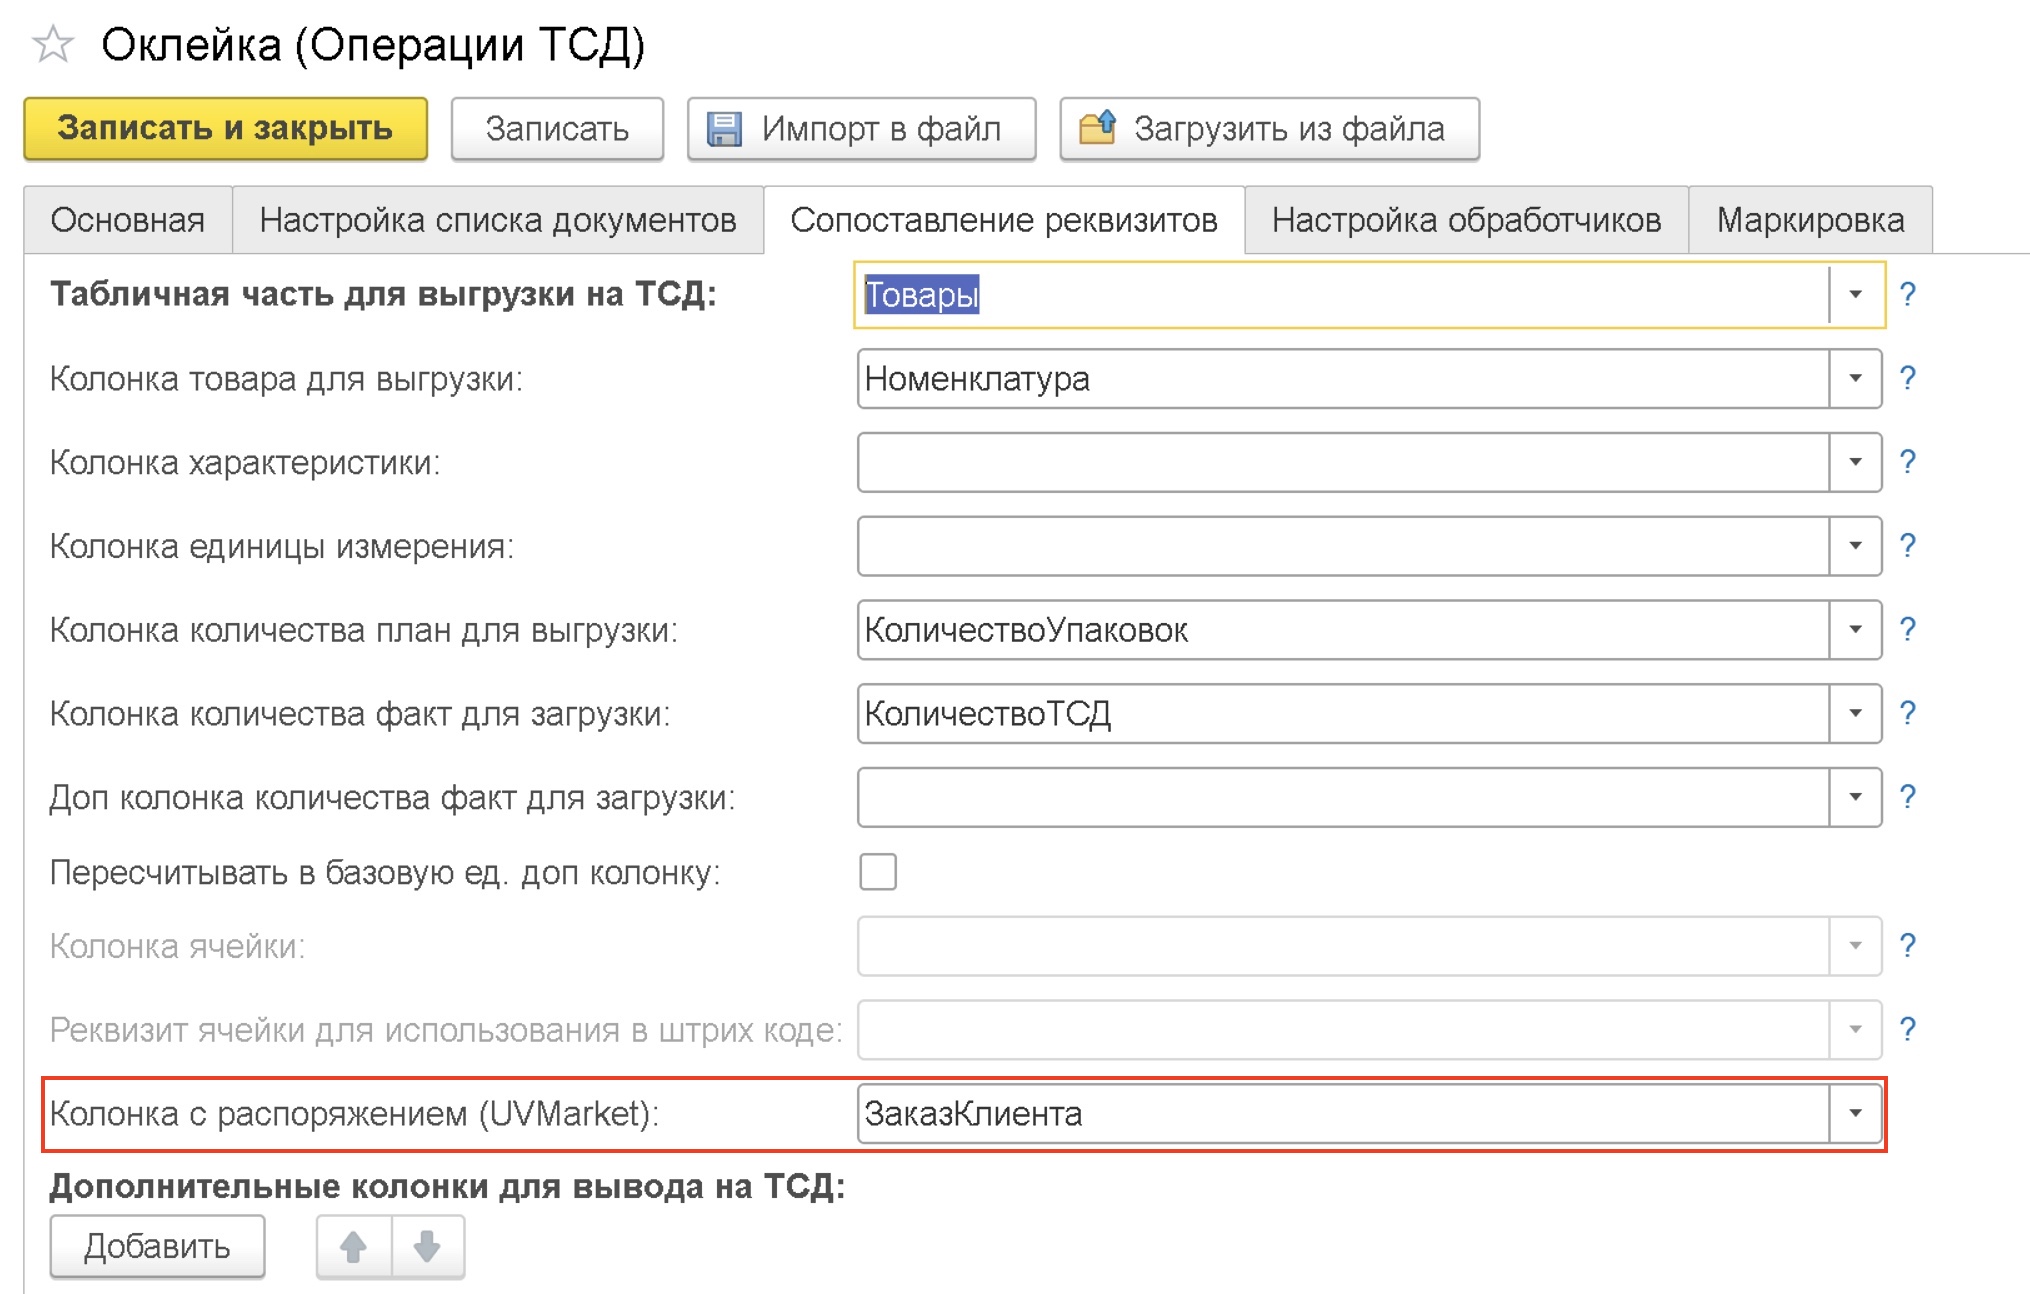The image size is (2030, 1294).
Task: Click the КоличествоТСД input field
Action: click(x=1343, y=714)
